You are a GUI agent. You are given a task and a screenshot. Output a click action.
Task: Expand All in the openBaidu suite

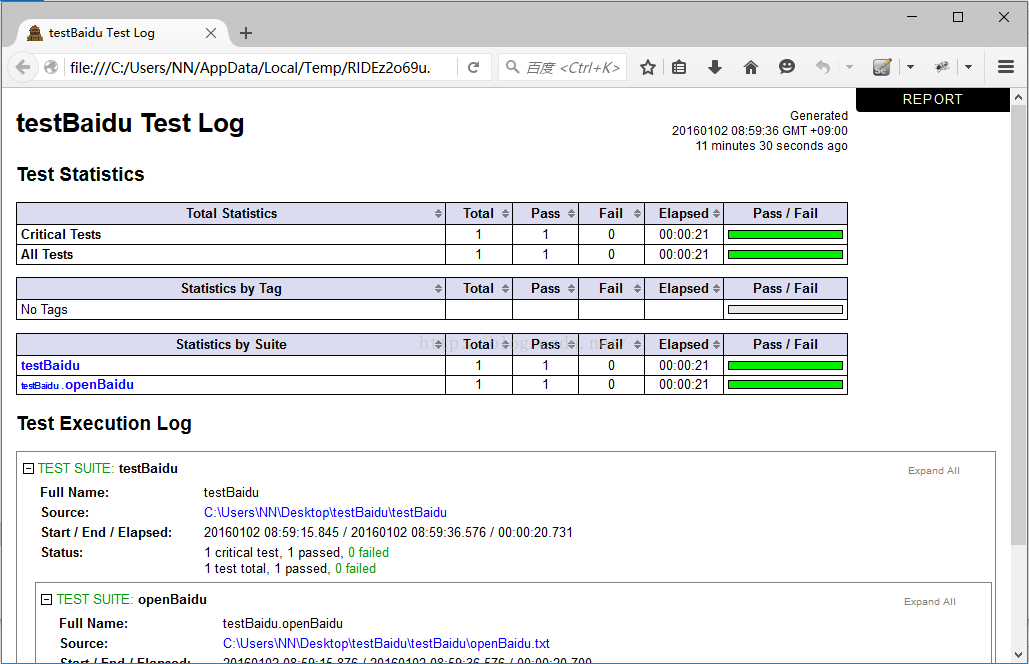tap(929, 602)
